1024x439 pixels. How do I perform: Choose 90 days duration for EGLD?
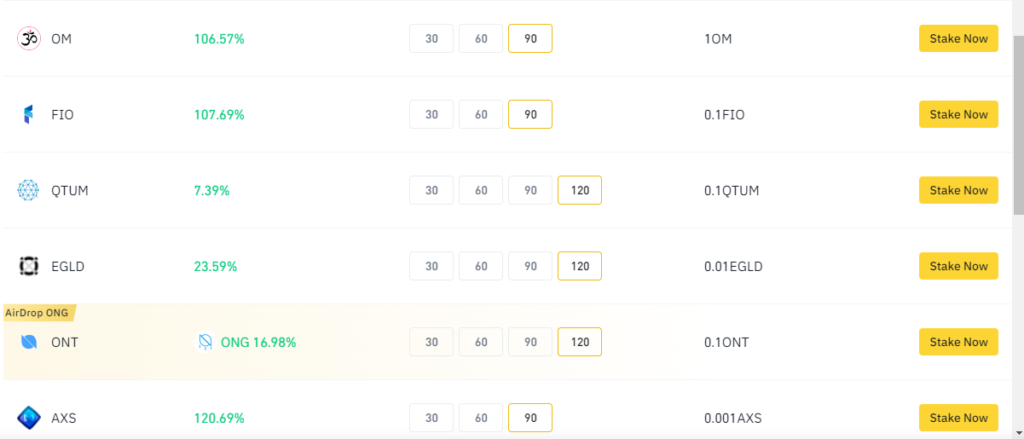[x=530, y=266]
